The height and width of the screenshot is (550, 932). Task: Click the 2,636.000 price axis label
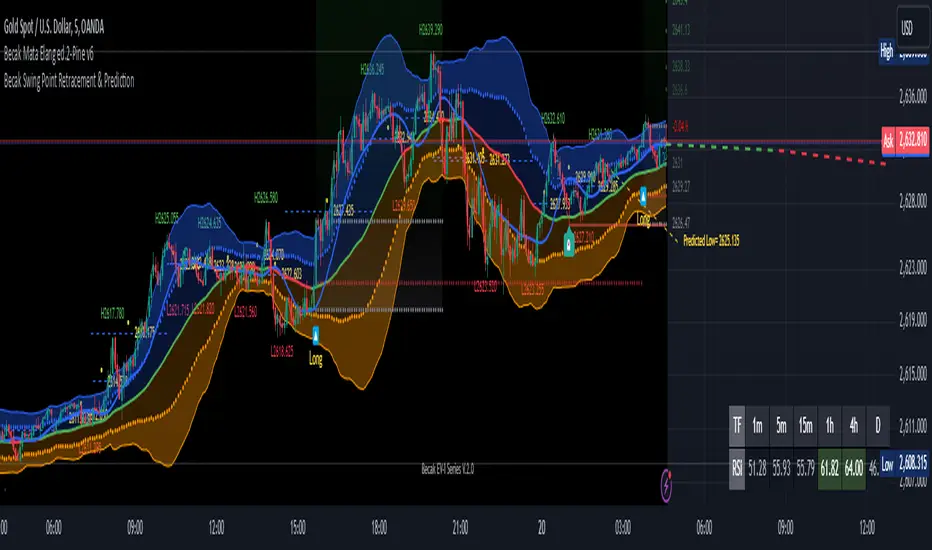(x=912, y=95)
